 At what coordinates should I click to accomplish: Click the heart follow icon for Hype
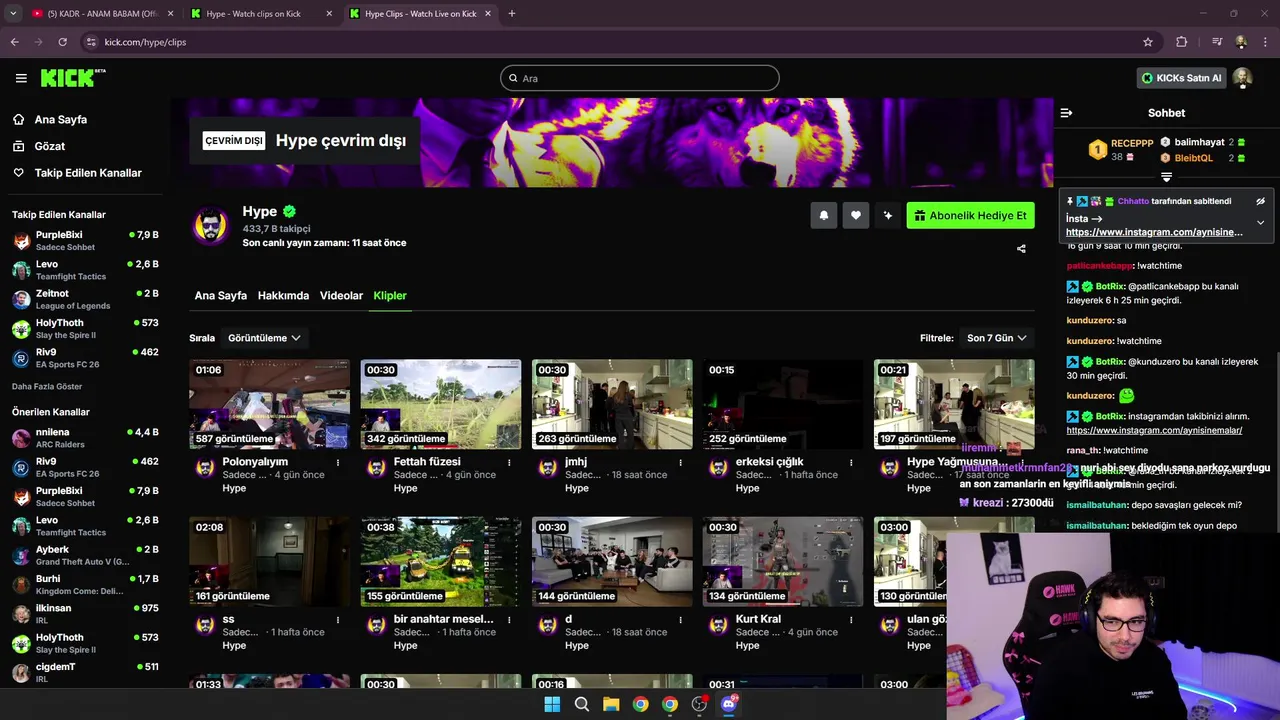coord(856,215)
